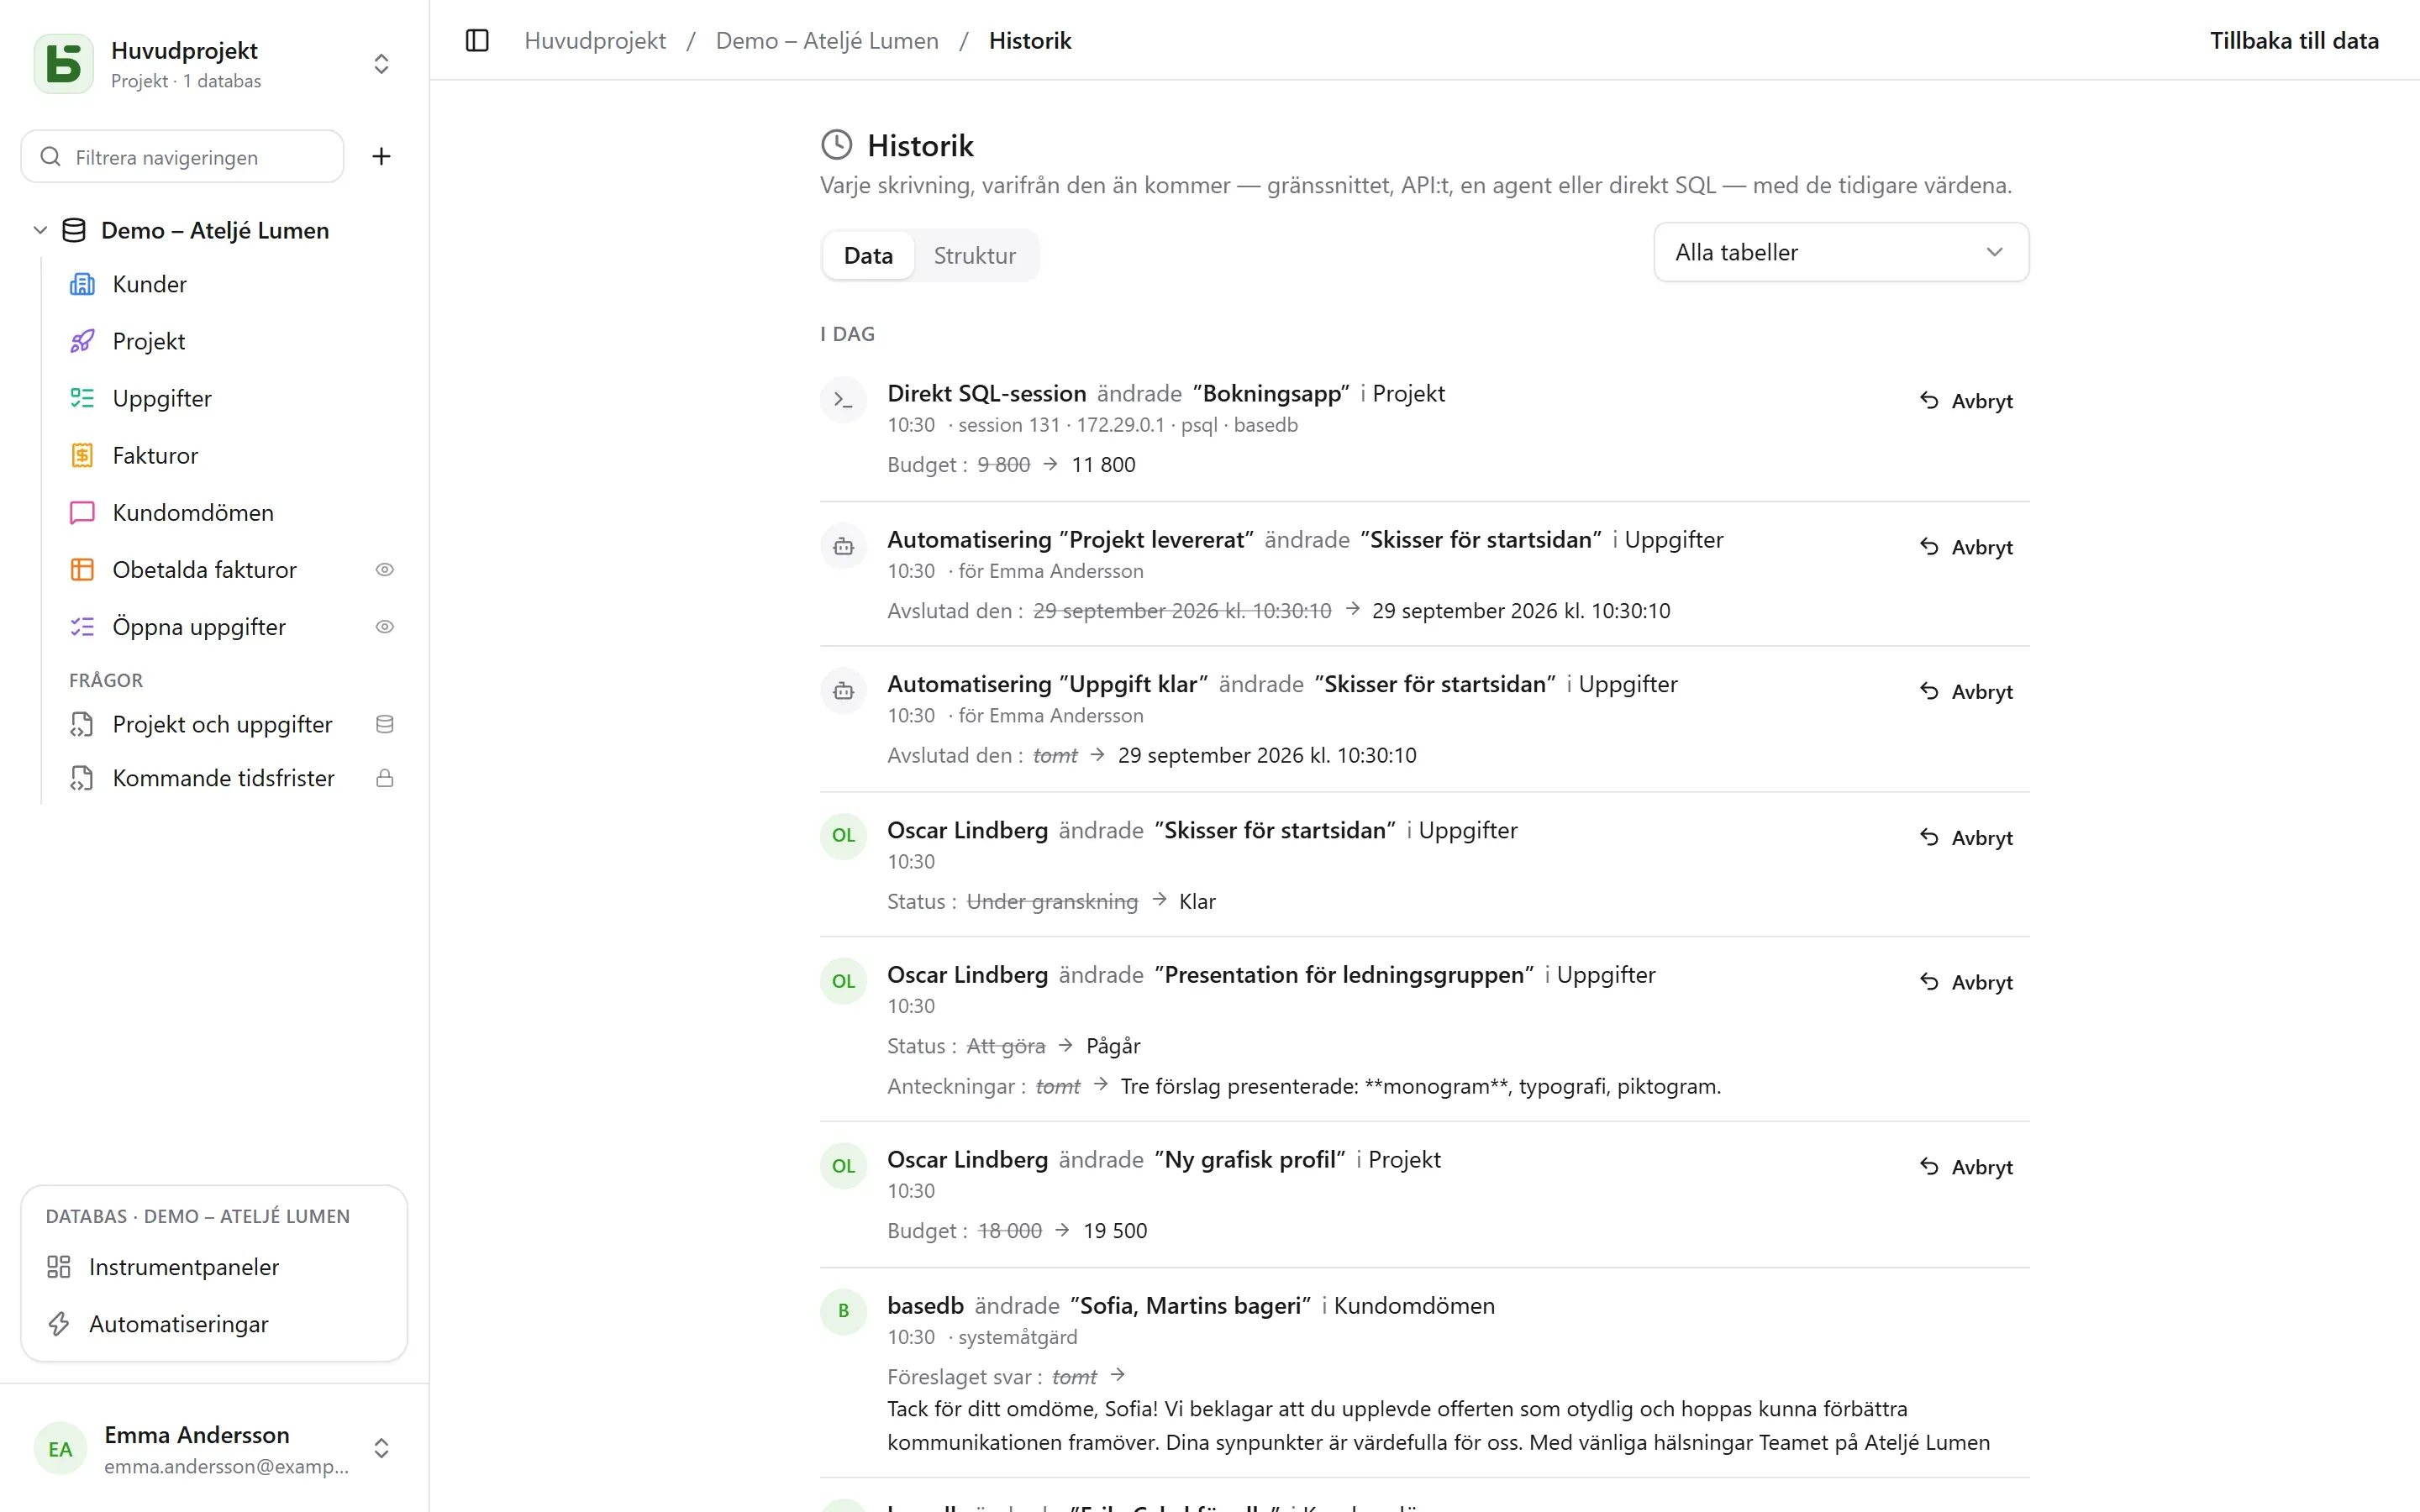Click the Huvudprojekt logo icon
Screen dimensions: 2420x1512
click(x=64, y=64)
